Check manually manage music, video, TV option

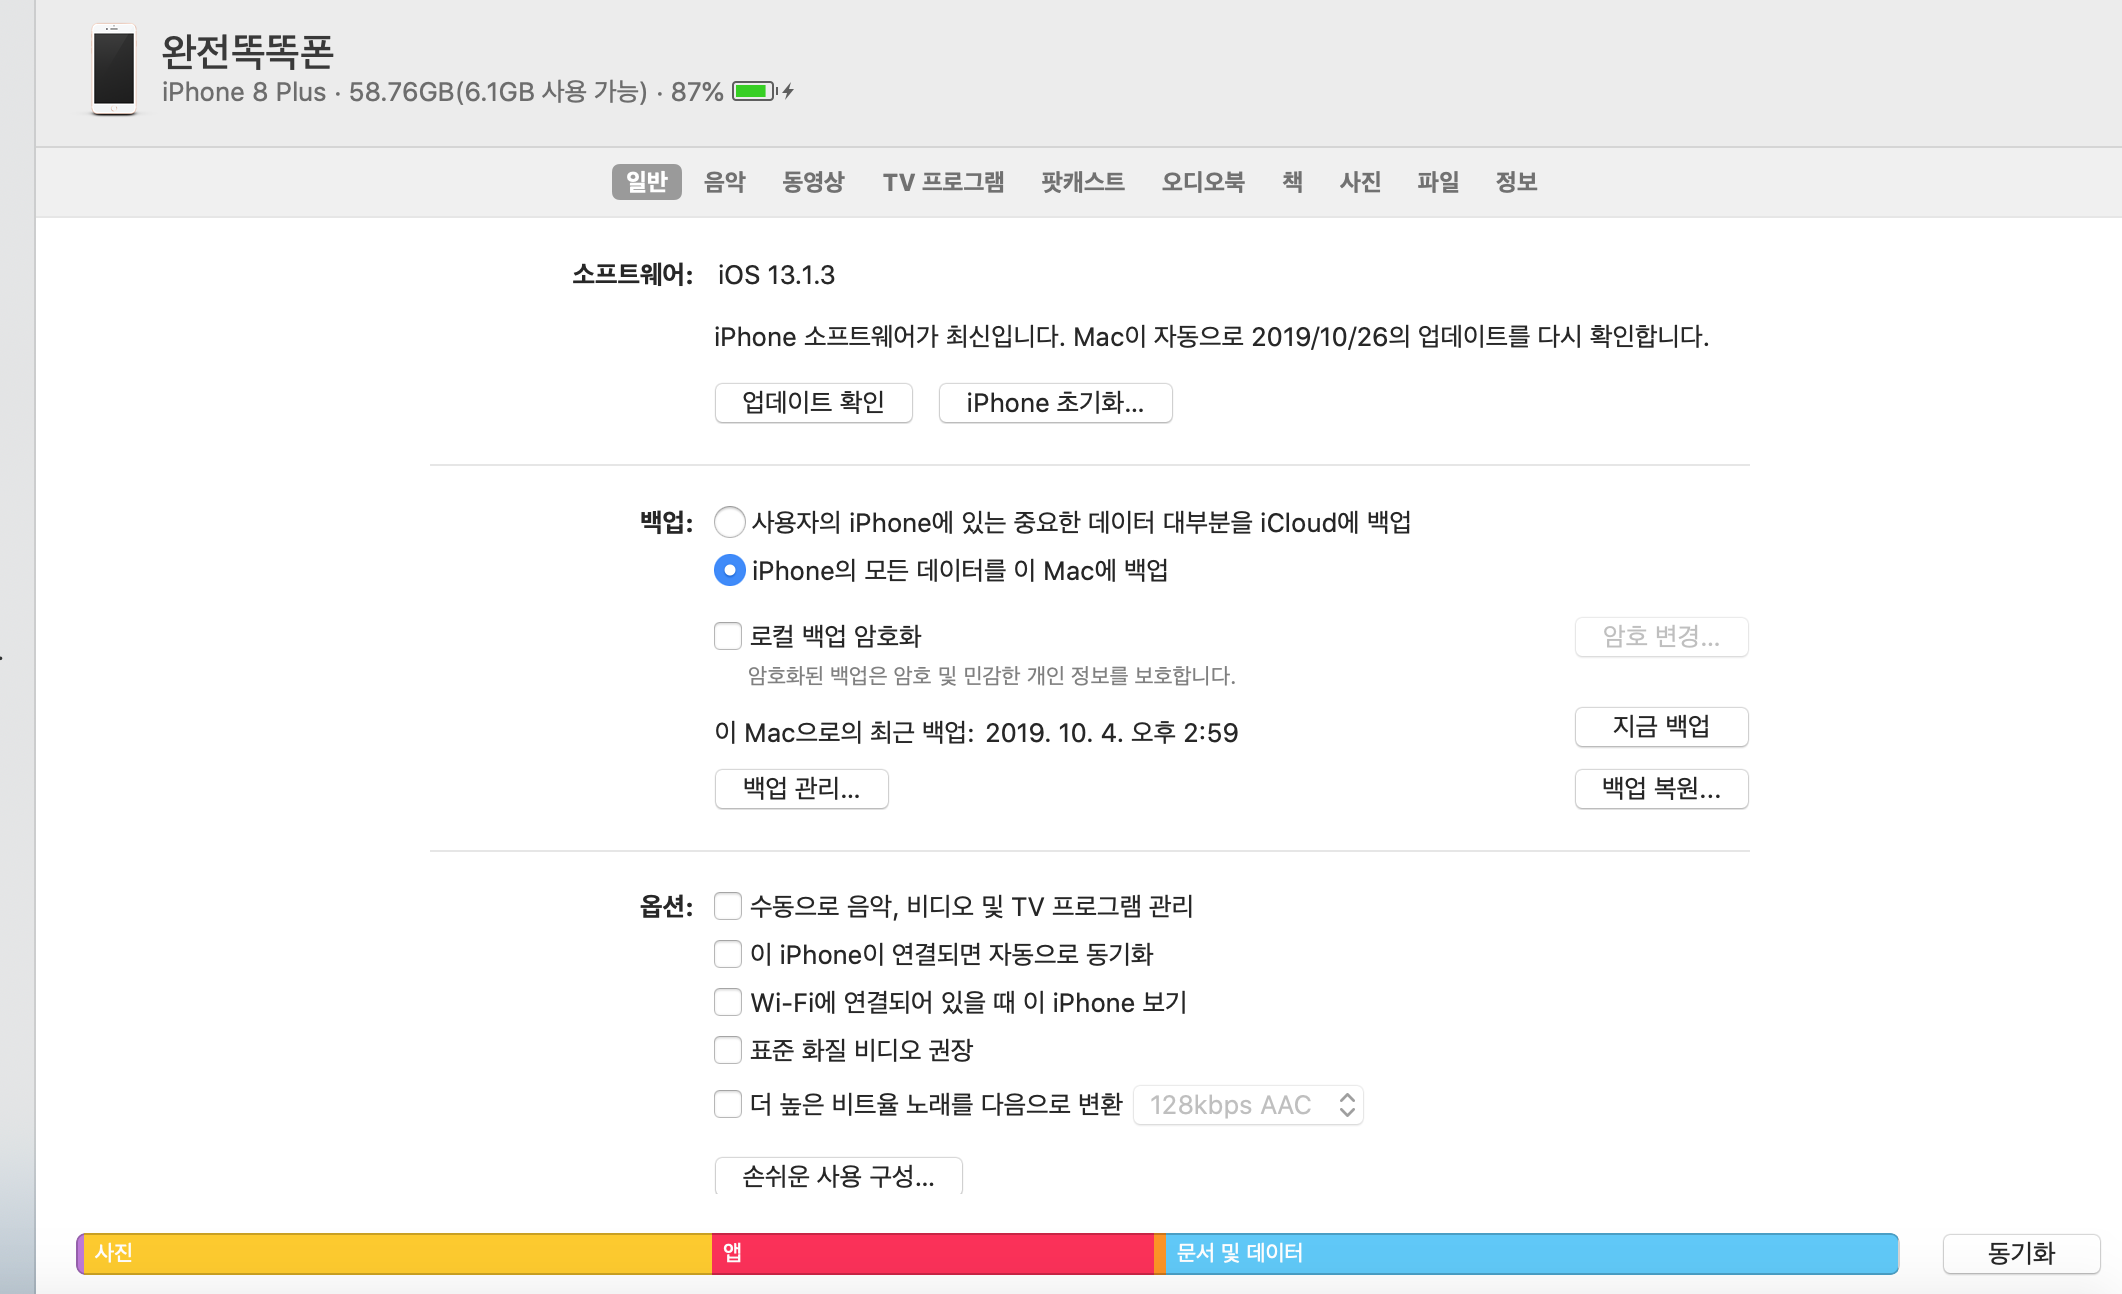coord(728,906)
